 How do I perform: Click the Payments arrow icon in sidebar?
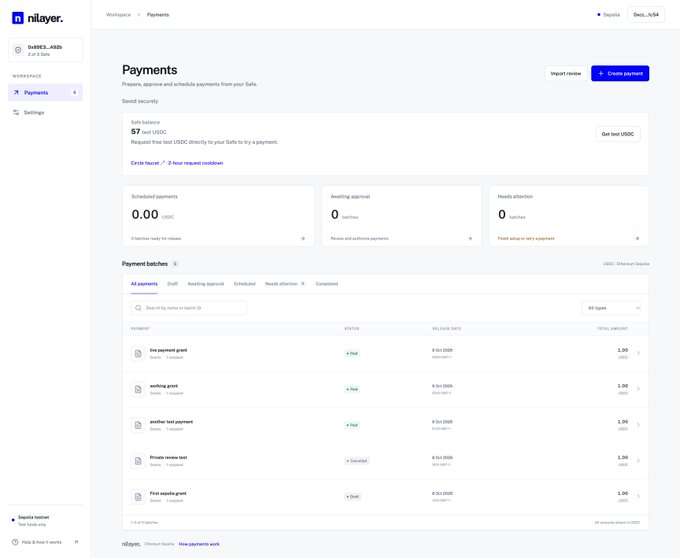click(16, 92)
